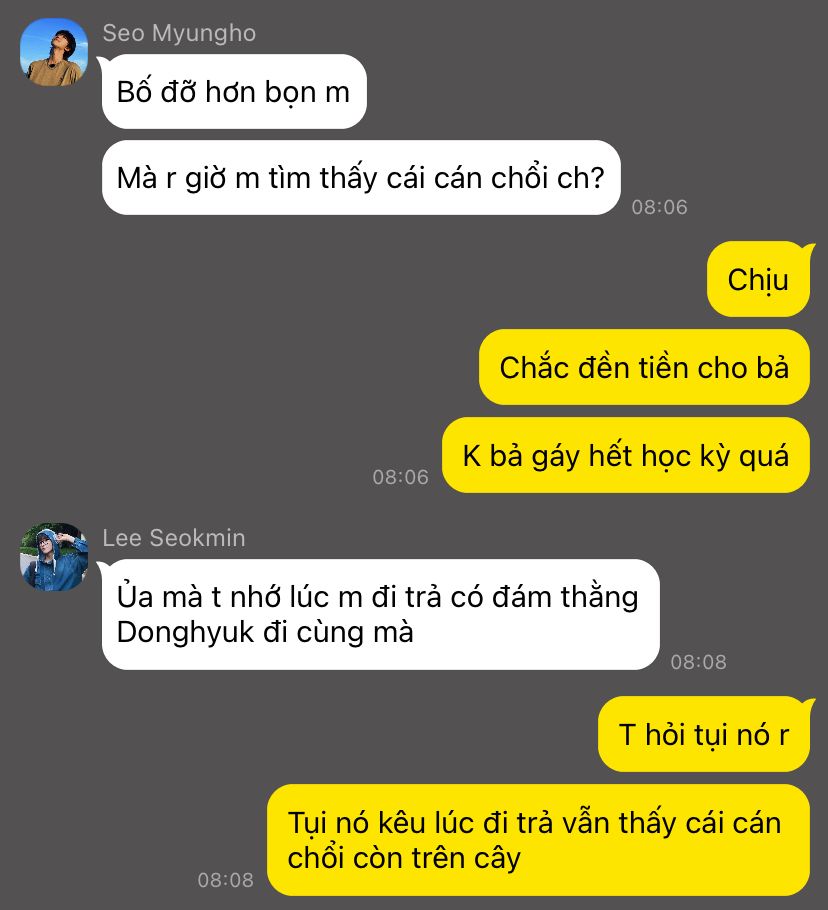The height and width of the screenshot is (910, 828).
Task: Open Seo Myungho's profile picture
Action: [x=54, y=52]
